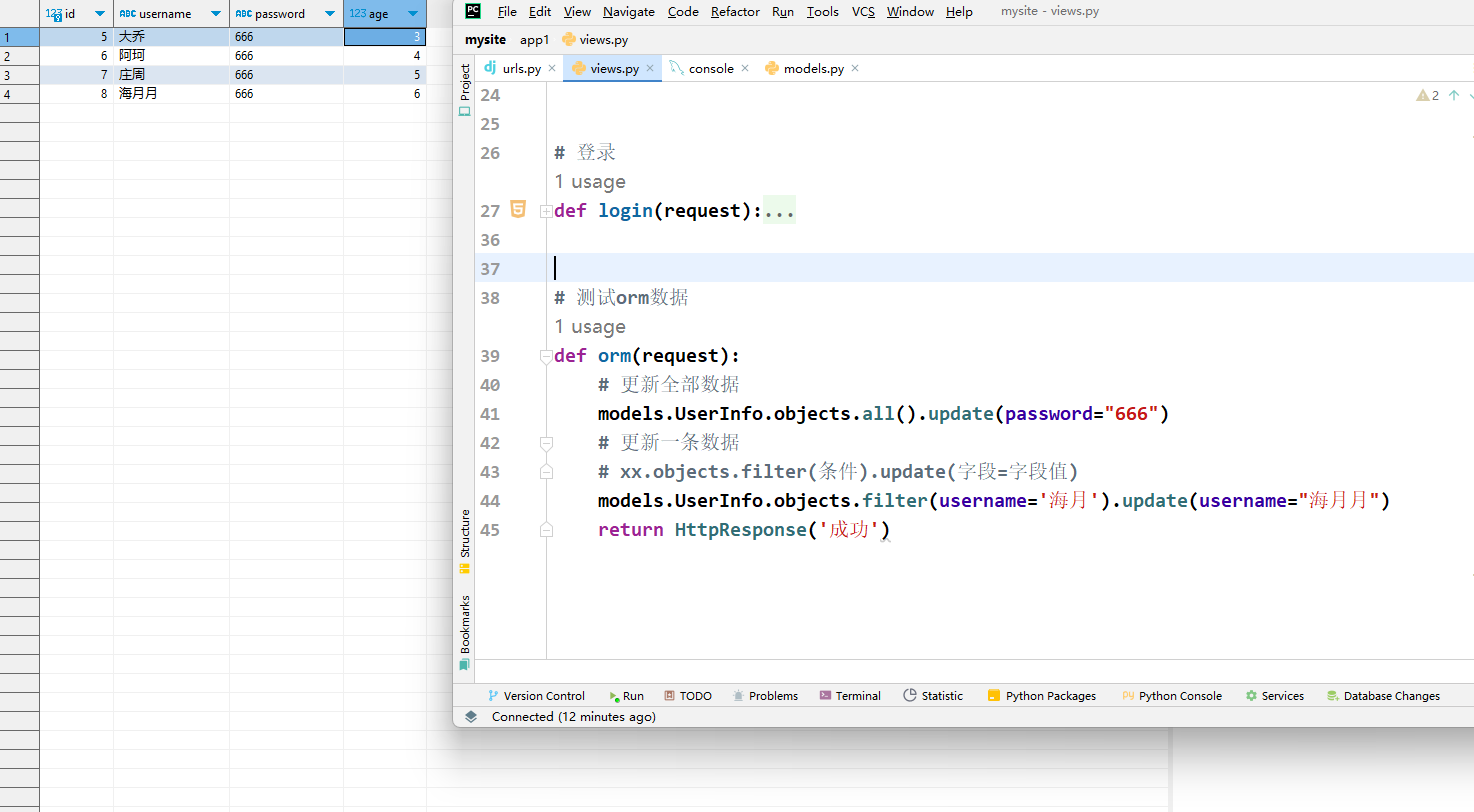Close the models.py tab
1474x812 pixels.
(855, 68)
